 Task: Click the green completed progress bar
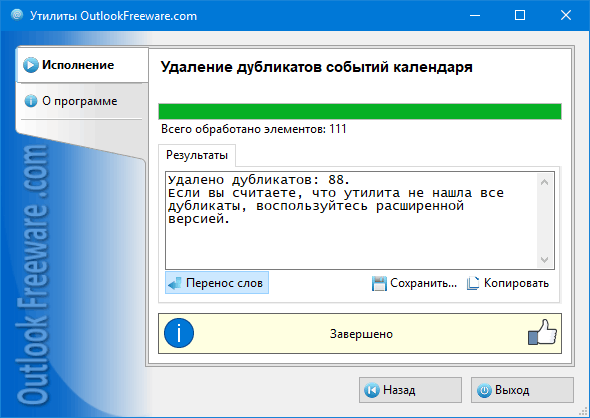pyautogui.click(x=360, y=111)
